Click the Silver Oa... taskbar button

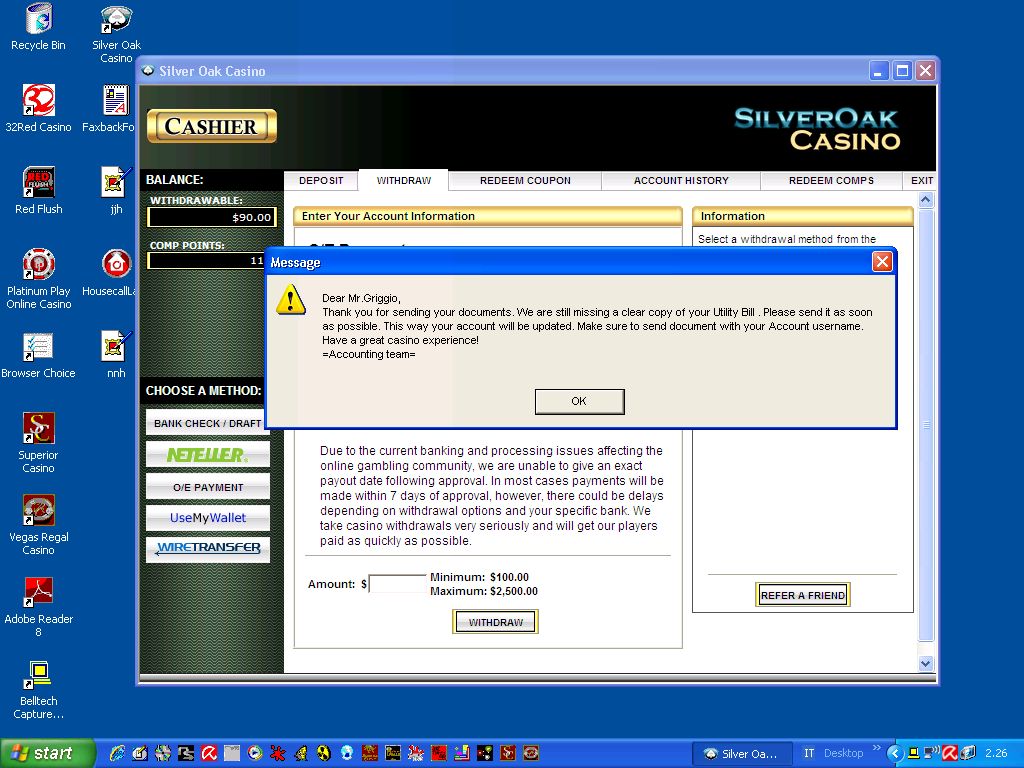tap(742, 754)
